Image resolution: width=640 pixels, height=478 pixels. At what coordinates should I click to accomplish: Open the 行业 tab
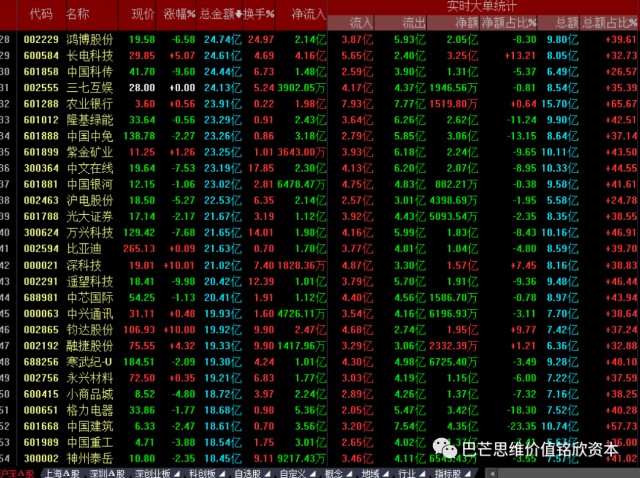pos(411,474)
